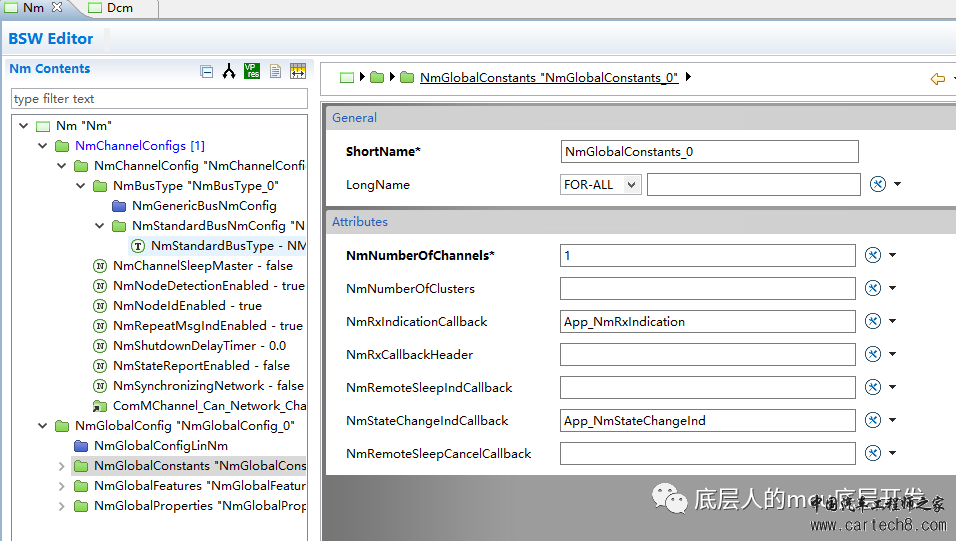Click the NmNumberOfClusters input field
The image size is (956, 541).
coord(707,288)
